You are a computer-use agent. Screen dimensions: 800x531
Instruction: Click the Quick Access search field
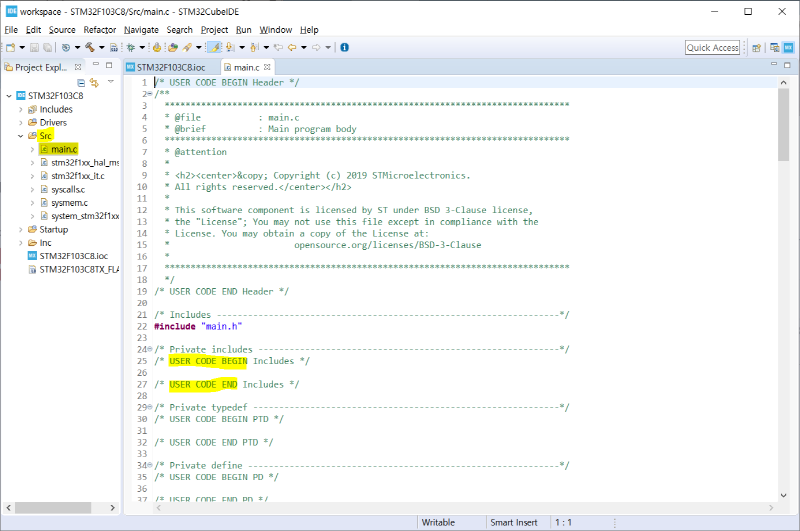(x=712, y=47)
